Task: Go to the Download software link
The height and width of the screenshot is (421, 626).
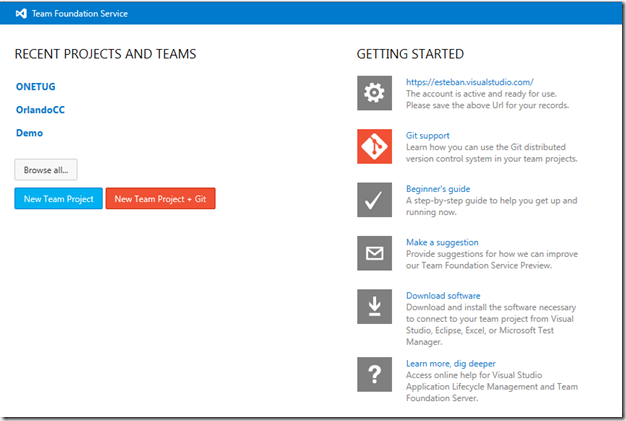Action: pyautogui.click(x=443, y=296)
